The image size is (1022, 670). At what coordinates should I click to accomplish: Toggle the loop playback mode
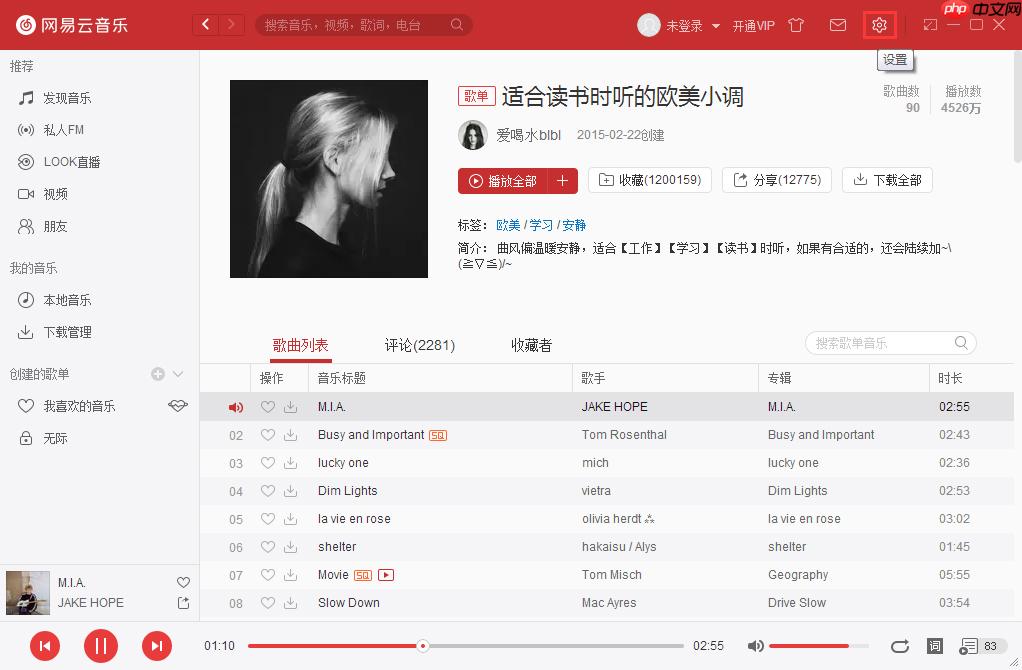(x=900, y=646)
